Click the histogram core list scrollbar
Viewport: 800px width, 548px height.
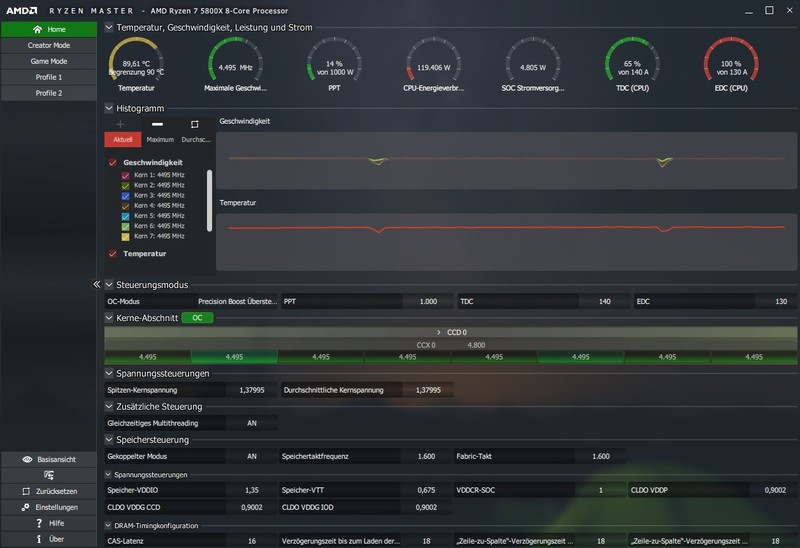(x=209, y=201)
